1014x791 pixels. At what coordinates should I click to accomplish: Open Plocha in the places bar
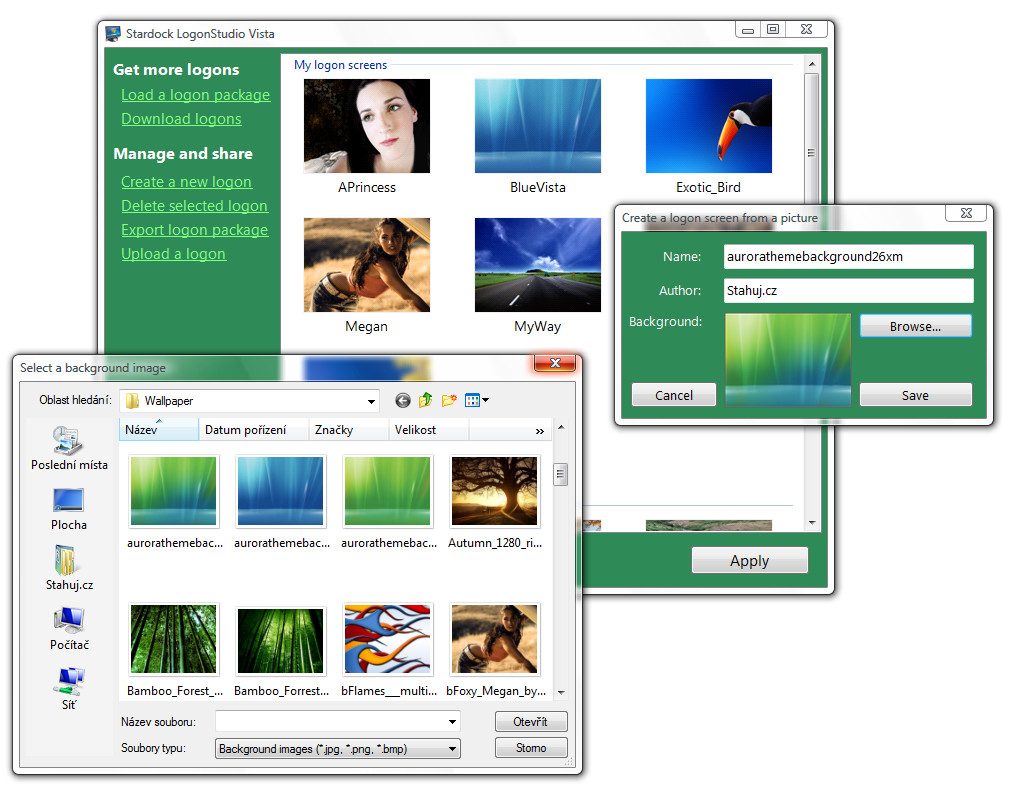(69, 509)
